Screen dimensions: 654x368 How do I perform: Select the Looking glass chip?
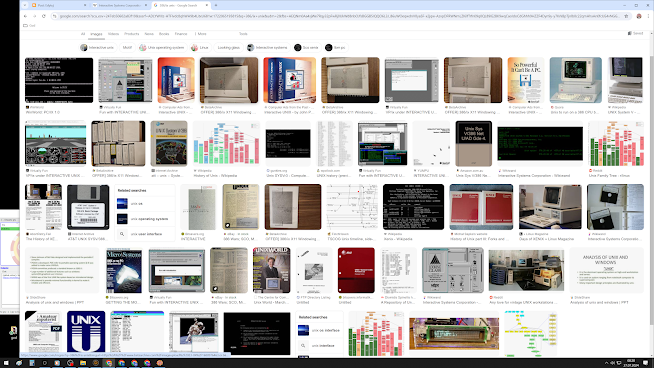click(229, 48)
